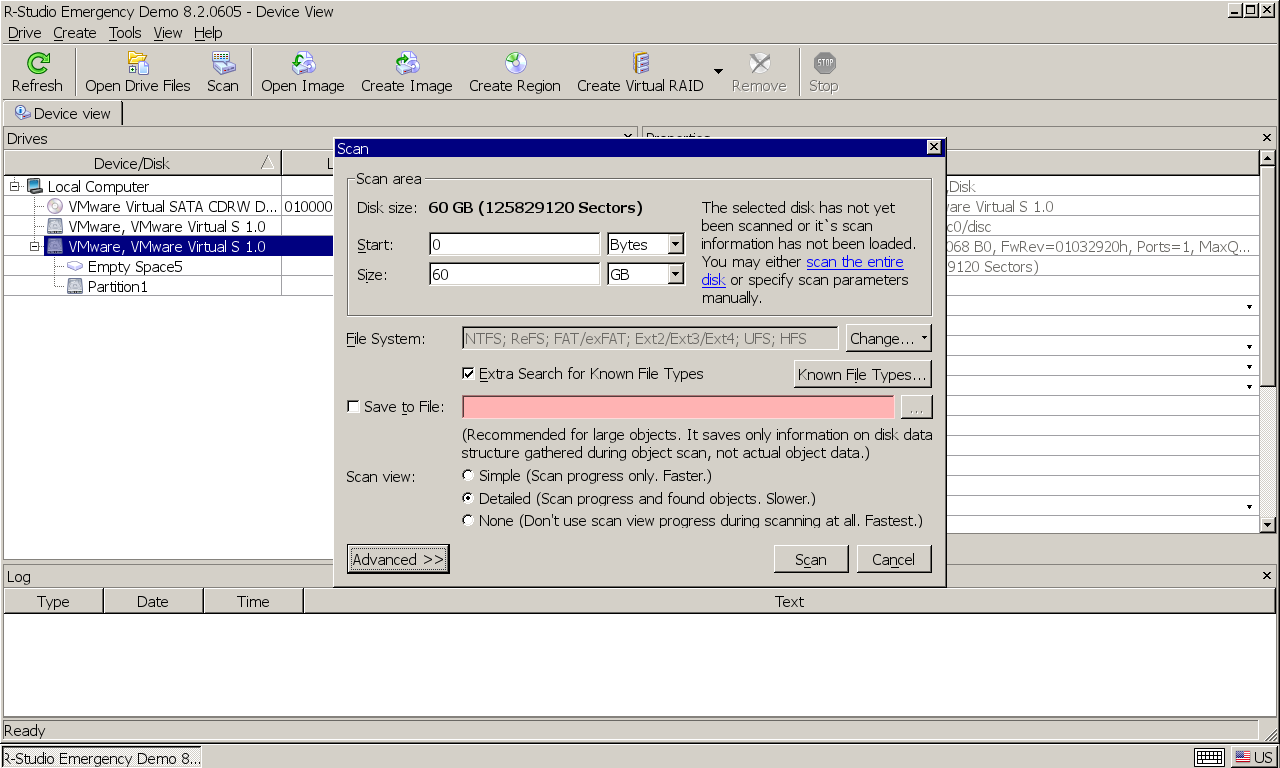Open the Size units GB dropdown

[676, 274]
